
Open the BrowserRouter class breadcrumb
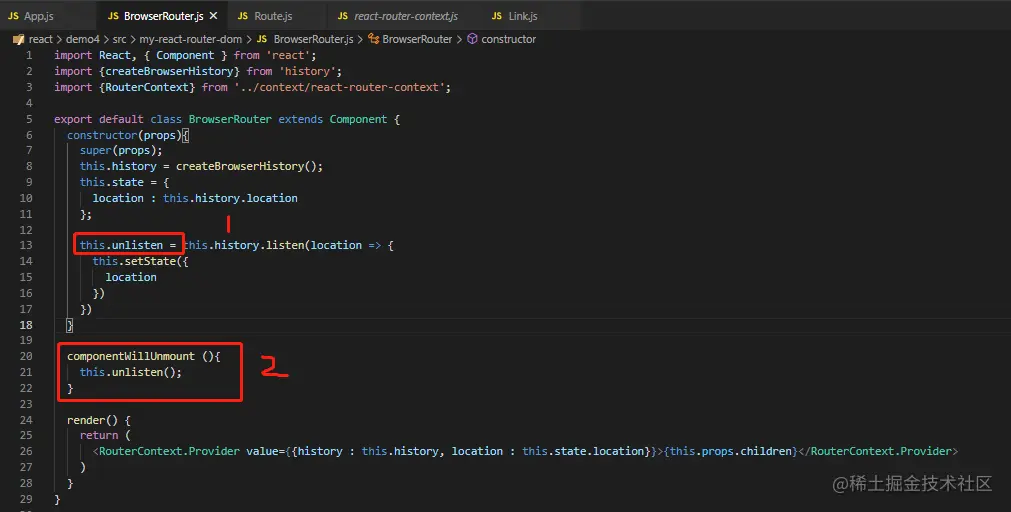(417, 39)
